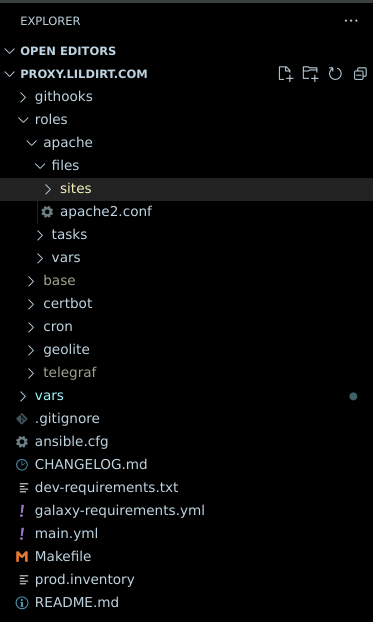This screenshot has width=373, height=622.
Task: Click the EXPLORER panel title
Action: (x=50, y=21)
